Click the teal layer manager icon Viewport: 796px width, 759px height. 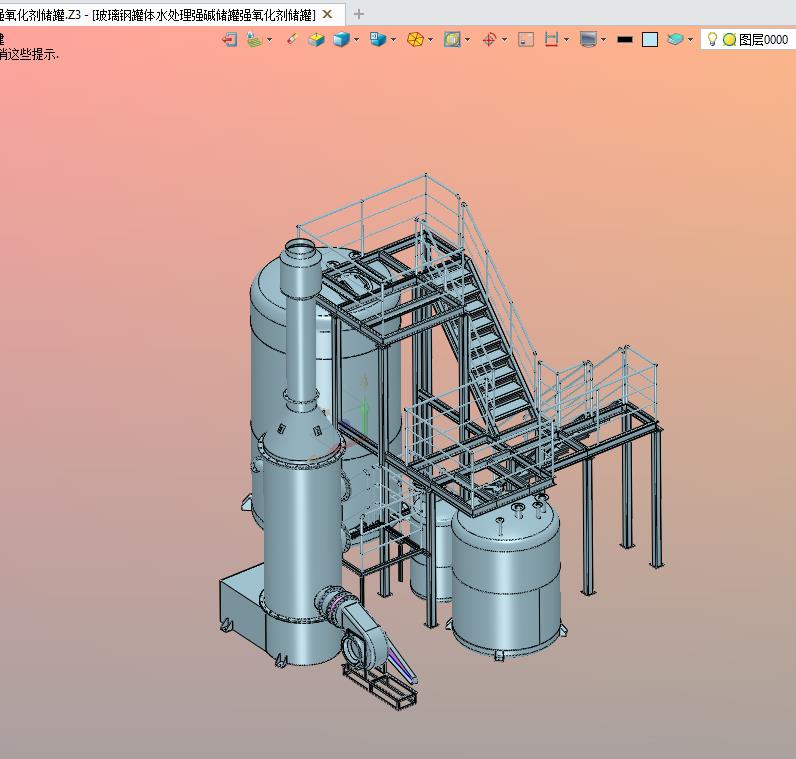675,40
